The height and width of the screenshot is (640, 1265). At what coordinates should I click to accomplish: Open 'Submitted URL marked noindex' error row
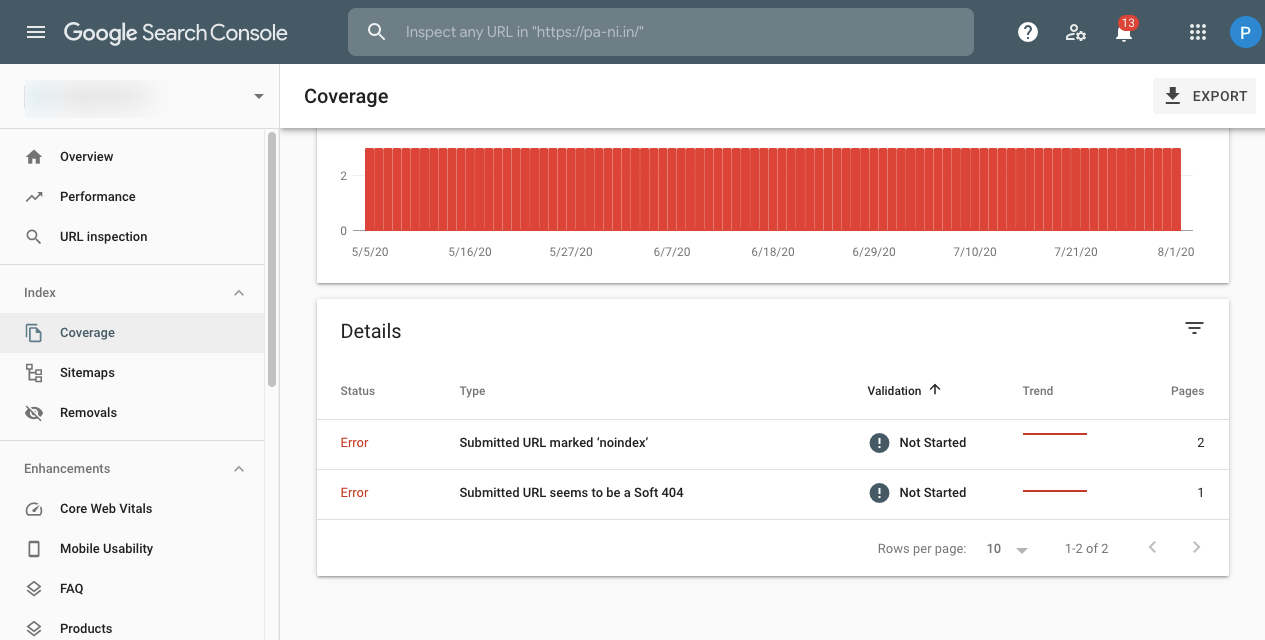(x=772, y=443)
